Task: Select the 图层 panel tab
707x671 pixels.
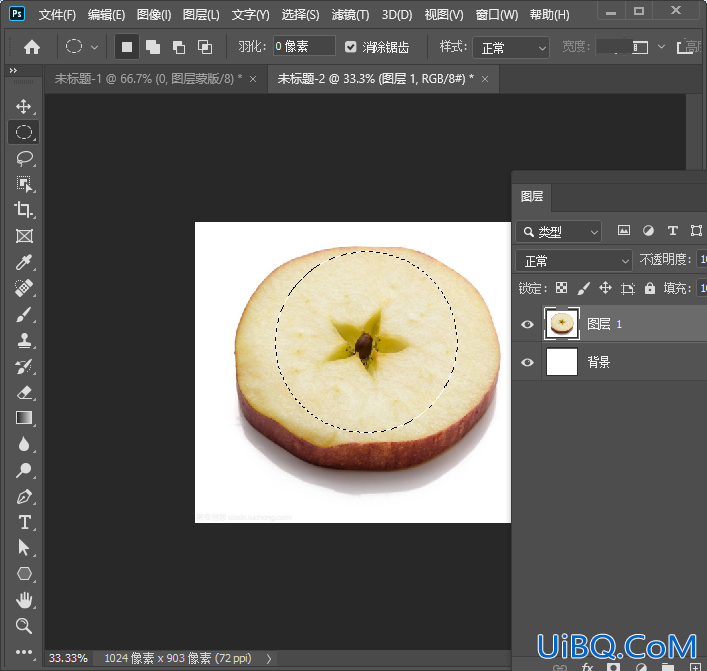Action: tap(532, 197)
